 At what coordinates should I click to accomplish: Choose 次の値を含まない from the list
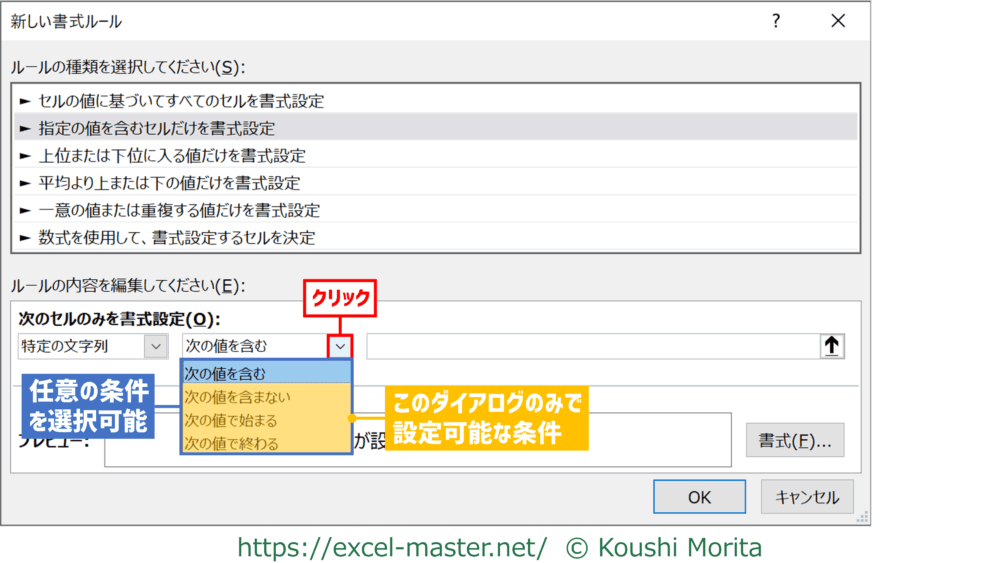[266, 397]
